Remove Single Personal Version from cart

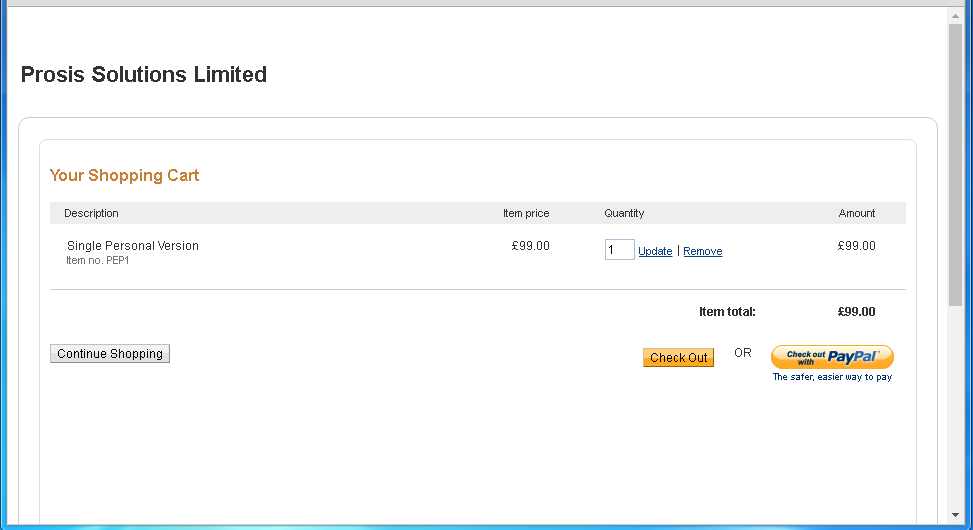click(702, 251)
